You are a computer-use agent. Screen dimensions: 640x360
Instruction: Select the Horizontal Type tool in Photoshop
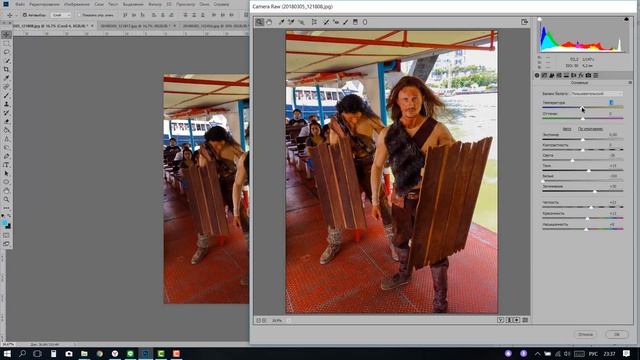click(6, 165)
